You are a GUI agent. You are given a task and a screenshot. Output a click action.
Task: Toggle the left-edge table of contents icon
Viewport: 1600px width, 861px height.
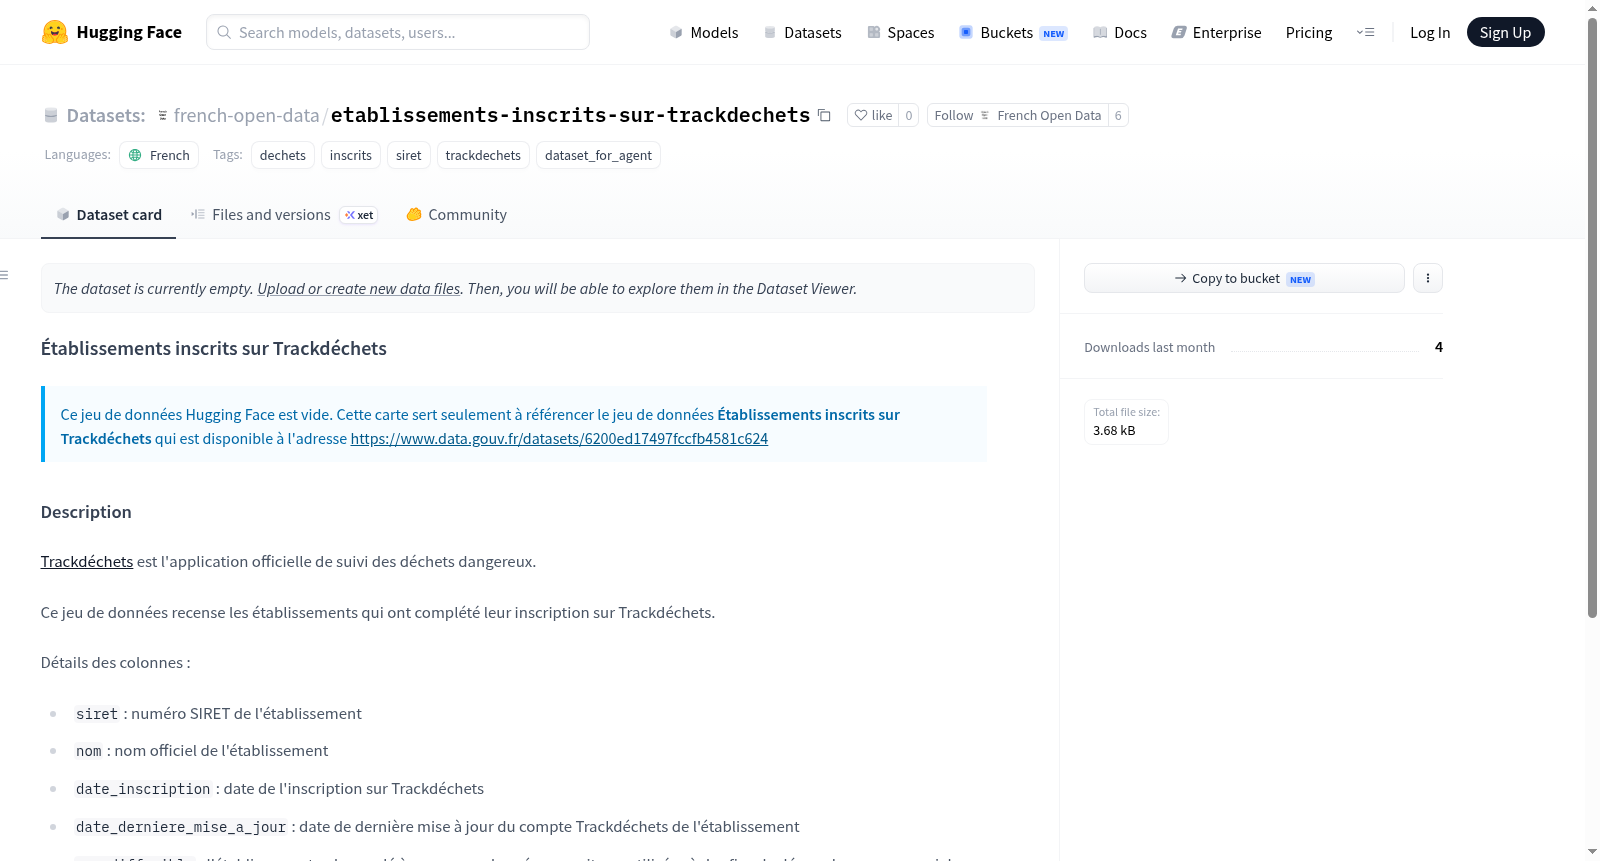point(4,275)
